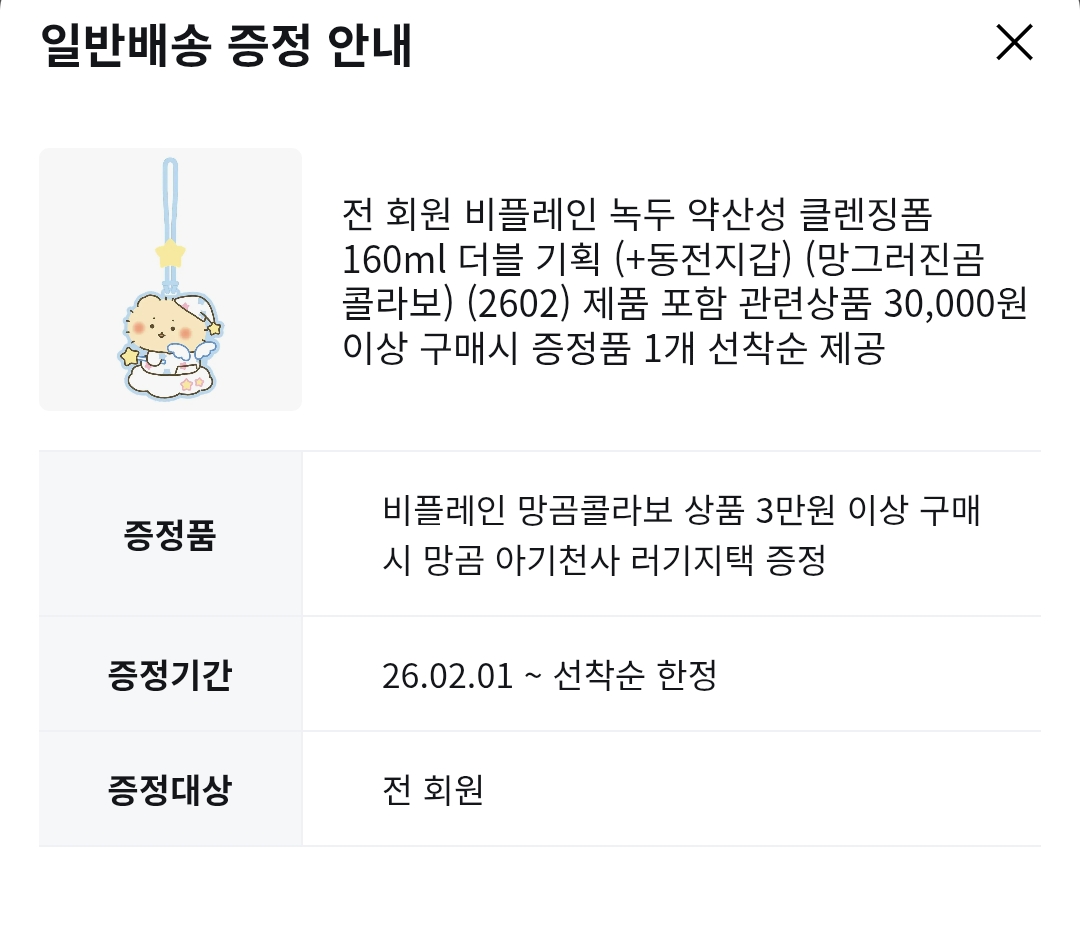Select the 증정대상 row label
Viewport: 1080px width, 936px height.
pyautogui.click(x=170, y=790)
